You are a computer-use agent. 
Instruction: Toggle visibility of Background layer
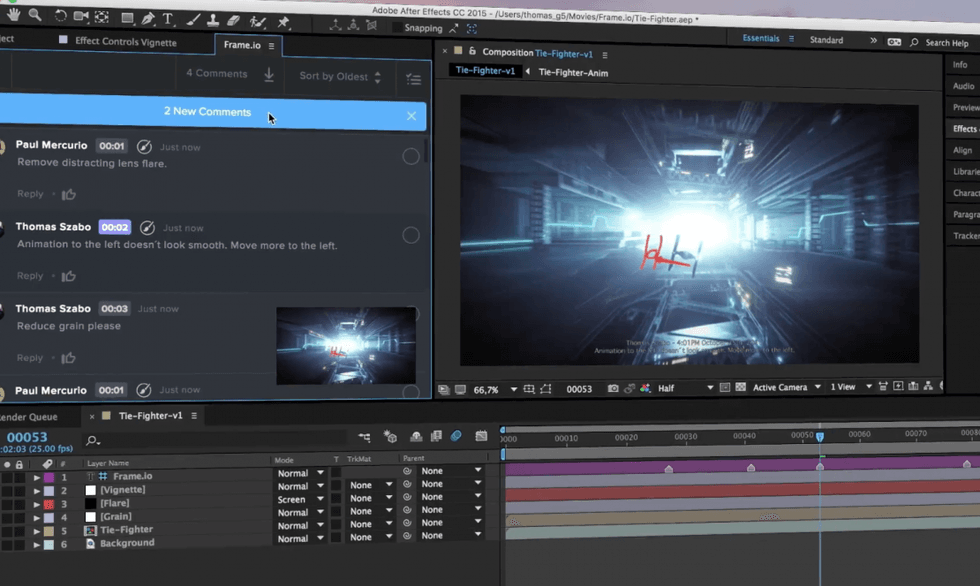coord(7,545)
